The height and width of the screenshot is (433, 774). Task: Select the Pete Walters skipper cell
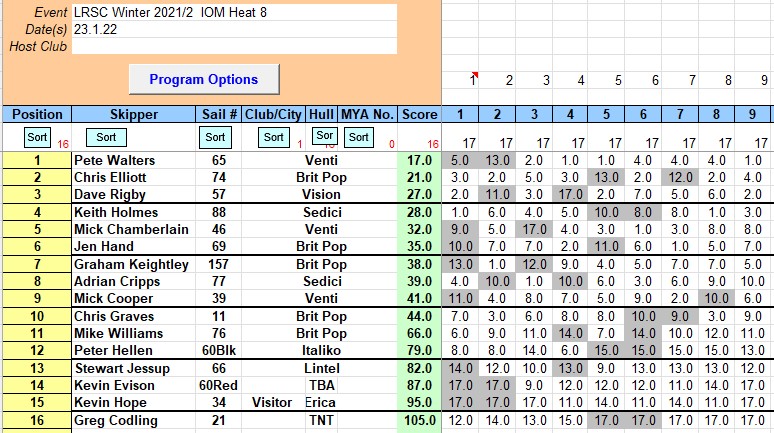click(x=134, y=160)
